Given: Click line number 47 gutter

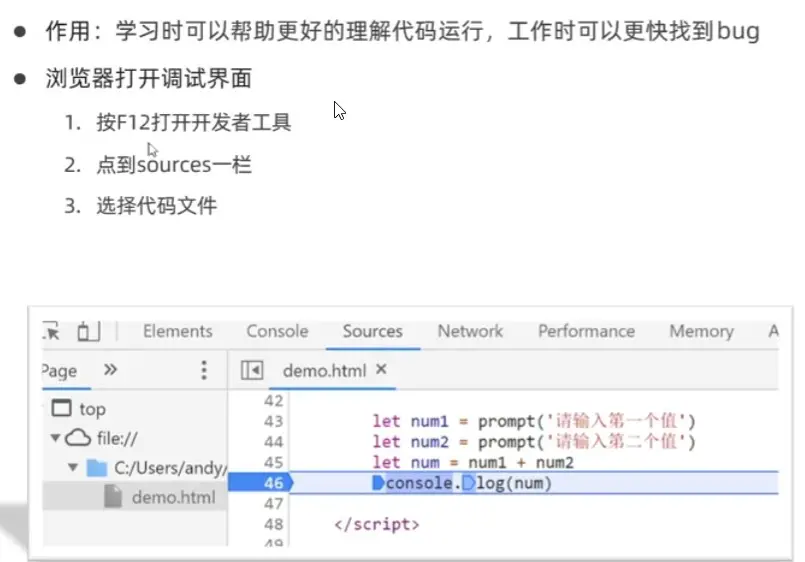Looking at the screenshot, I should [274, 503].
